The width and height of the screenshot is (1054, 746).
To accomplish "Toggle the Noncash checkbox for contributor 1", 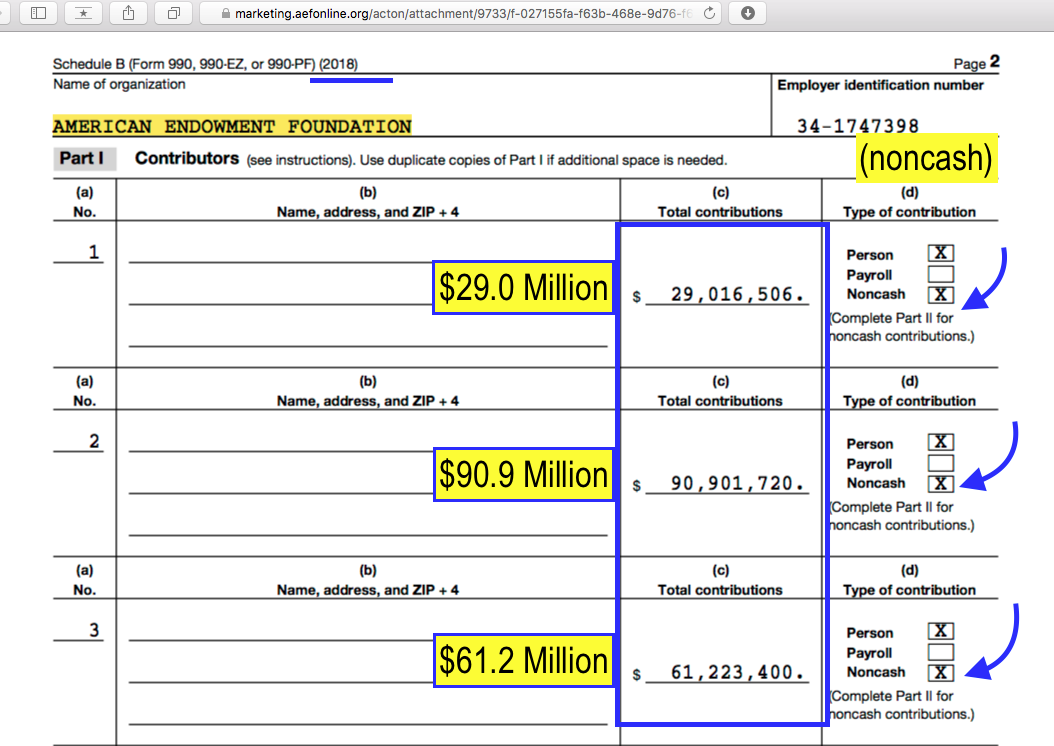I will (x=941, y=294).
